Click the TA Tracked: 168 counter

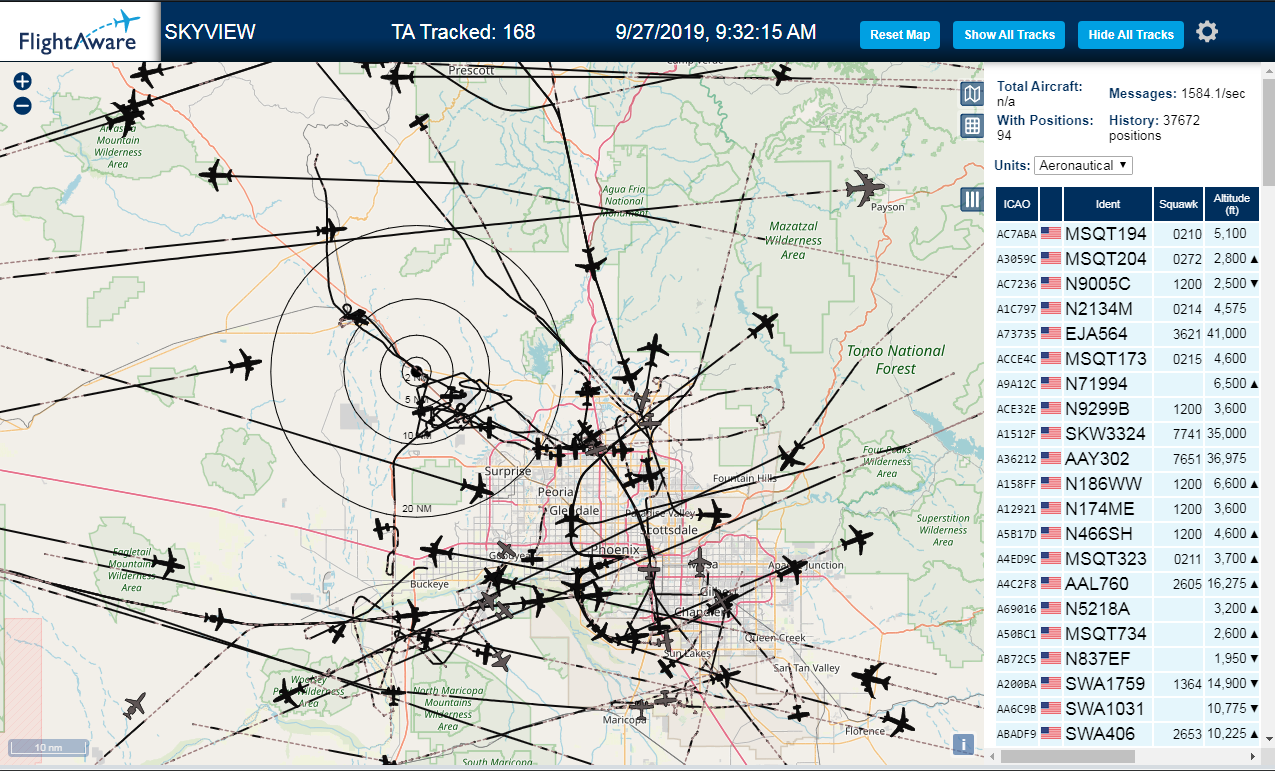tap(463, 32)
